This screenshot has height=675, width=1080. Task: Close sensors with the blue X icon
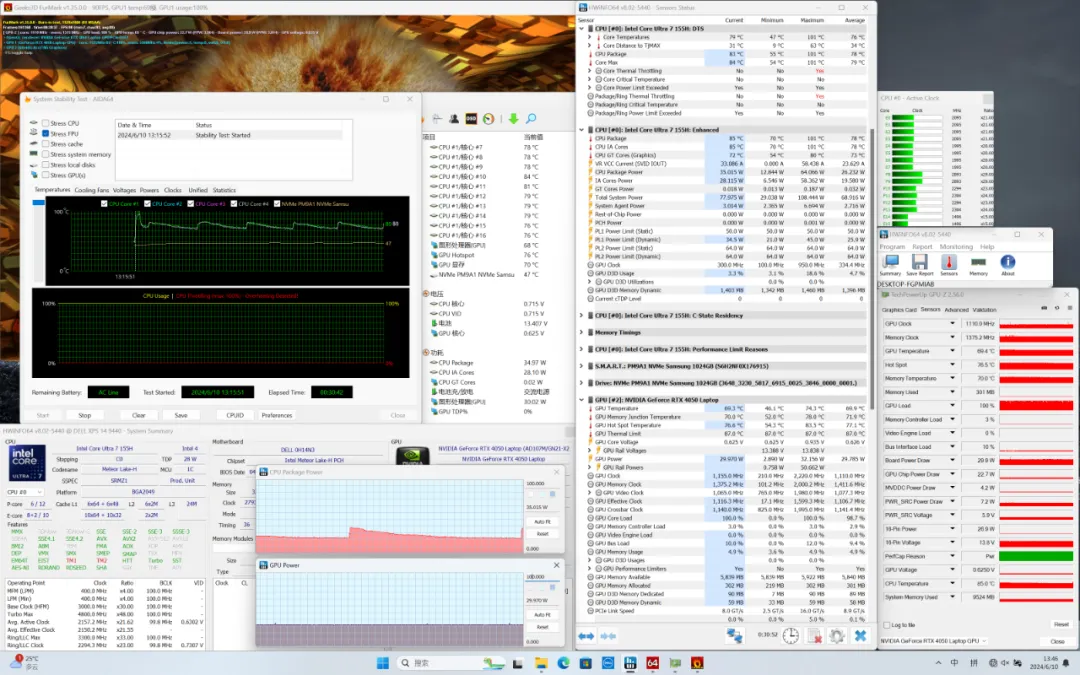(860, 636)
